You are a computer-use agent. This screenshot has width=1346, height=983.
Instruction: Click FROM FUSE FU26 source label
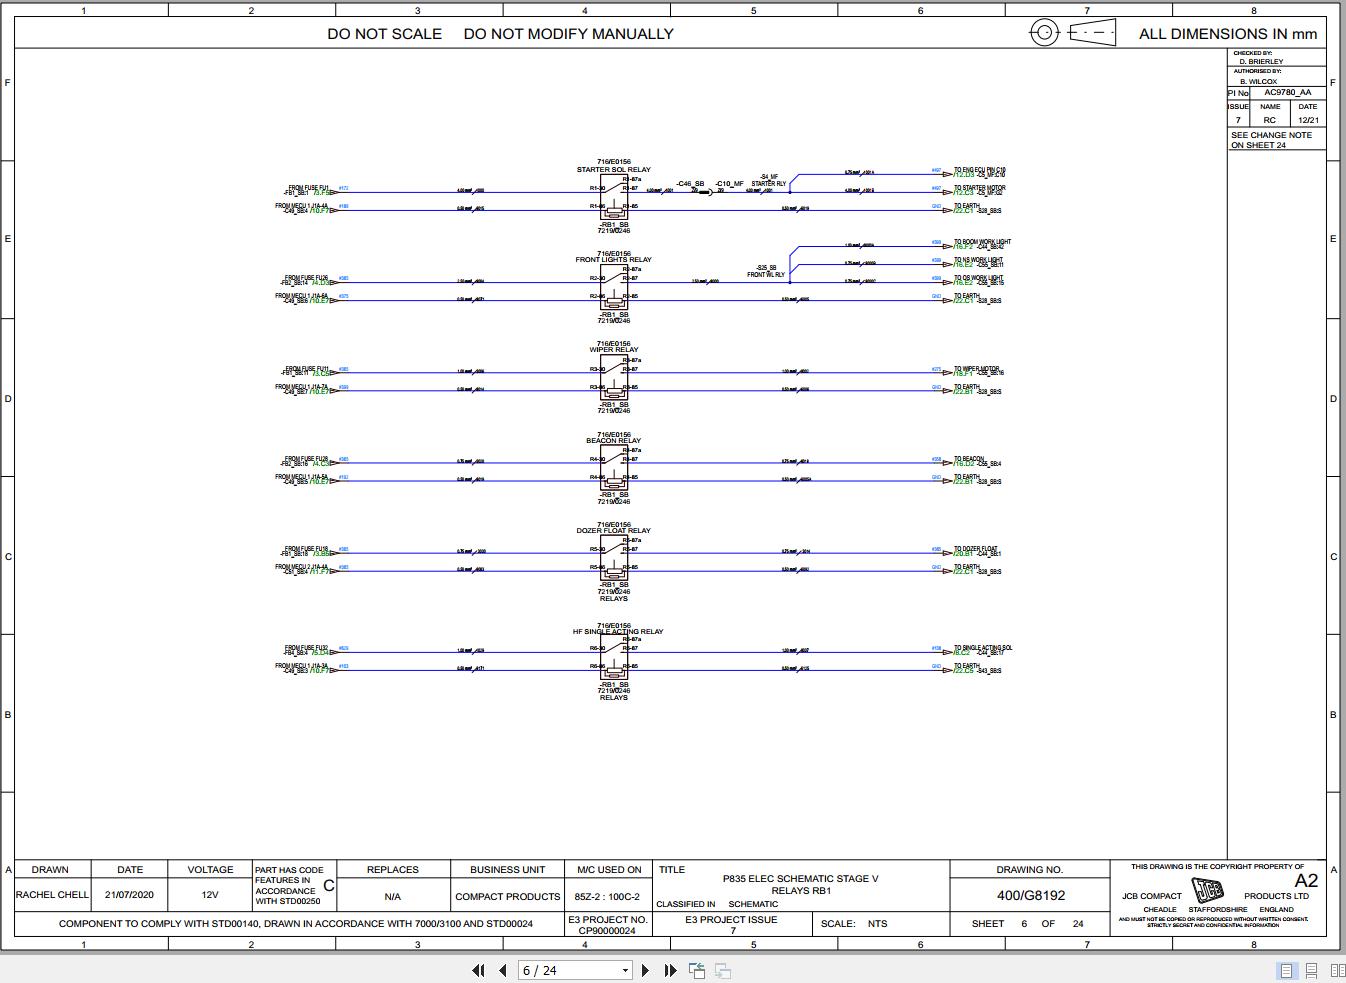(306, 278)
